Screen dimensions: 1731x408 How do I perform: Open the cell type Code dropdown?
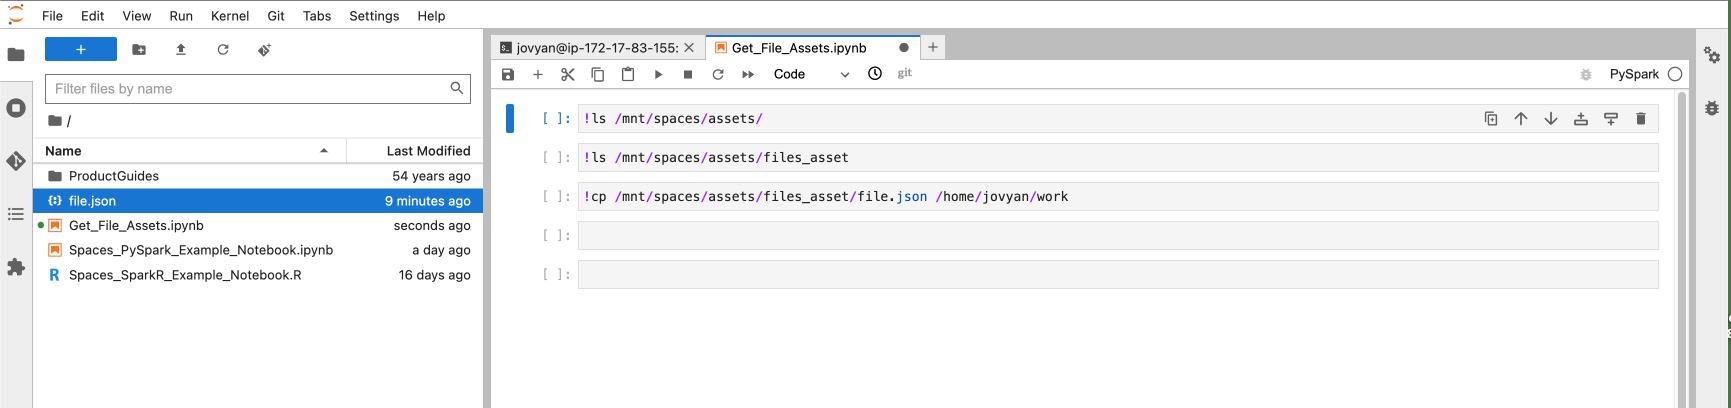[x=811, y=74]
